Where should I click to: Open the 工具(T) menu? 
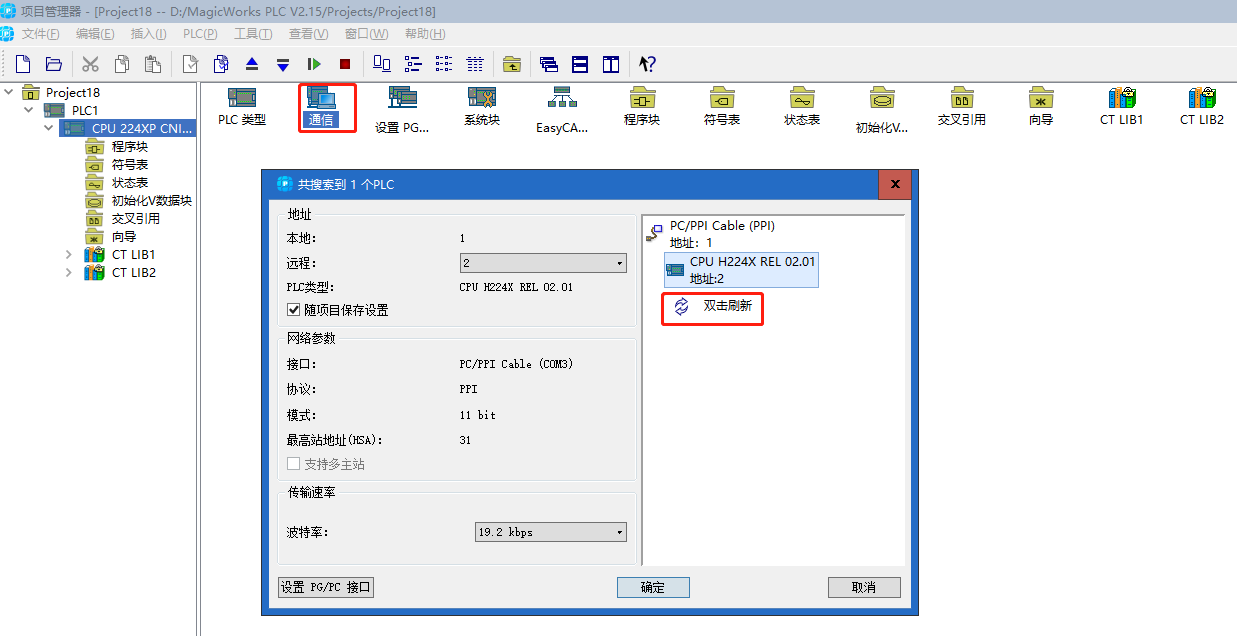point(253,34)
